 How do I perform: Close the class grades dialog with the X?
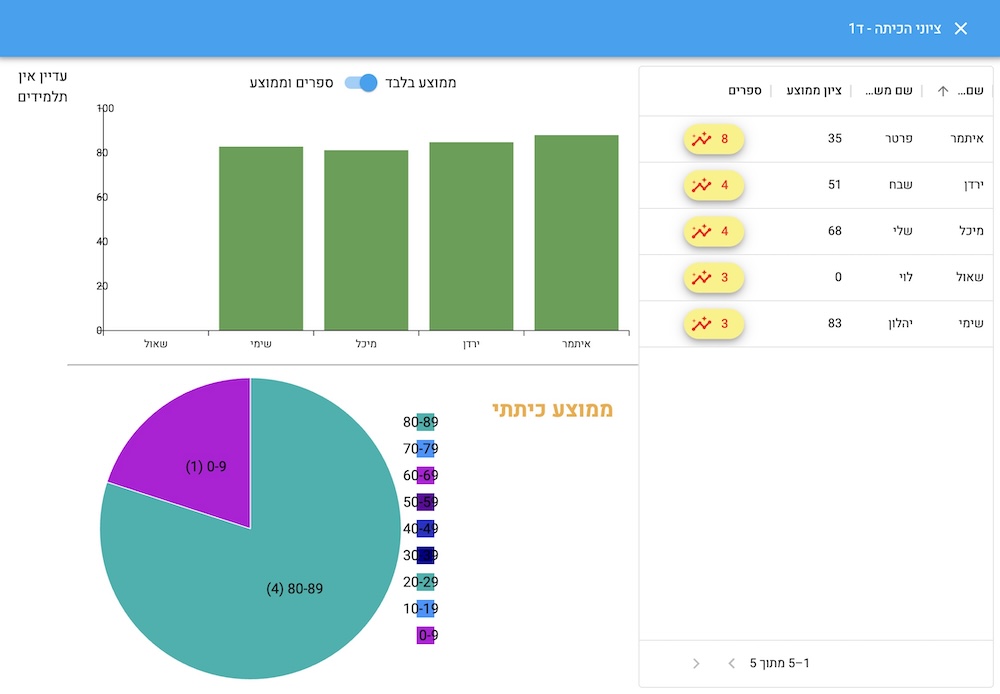coord(961,28)
